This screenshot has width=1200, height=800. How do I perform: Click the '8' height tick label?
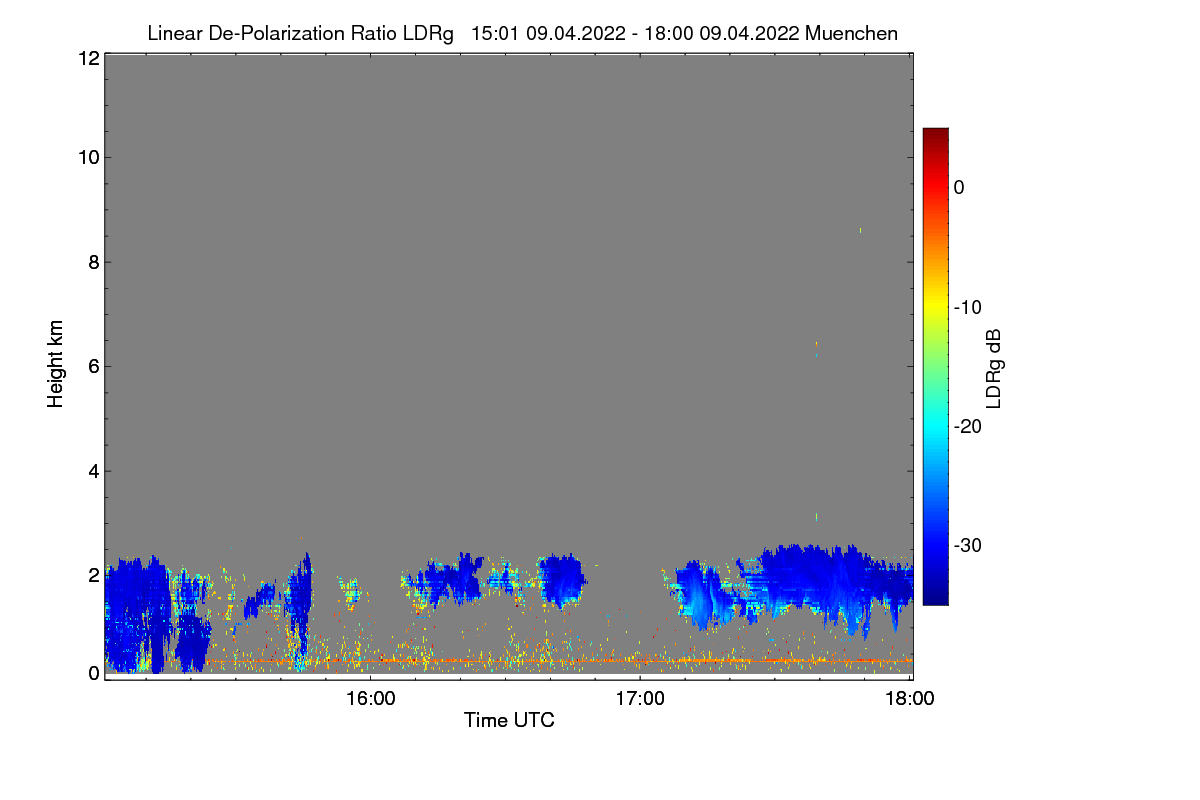tap(93, 262)
